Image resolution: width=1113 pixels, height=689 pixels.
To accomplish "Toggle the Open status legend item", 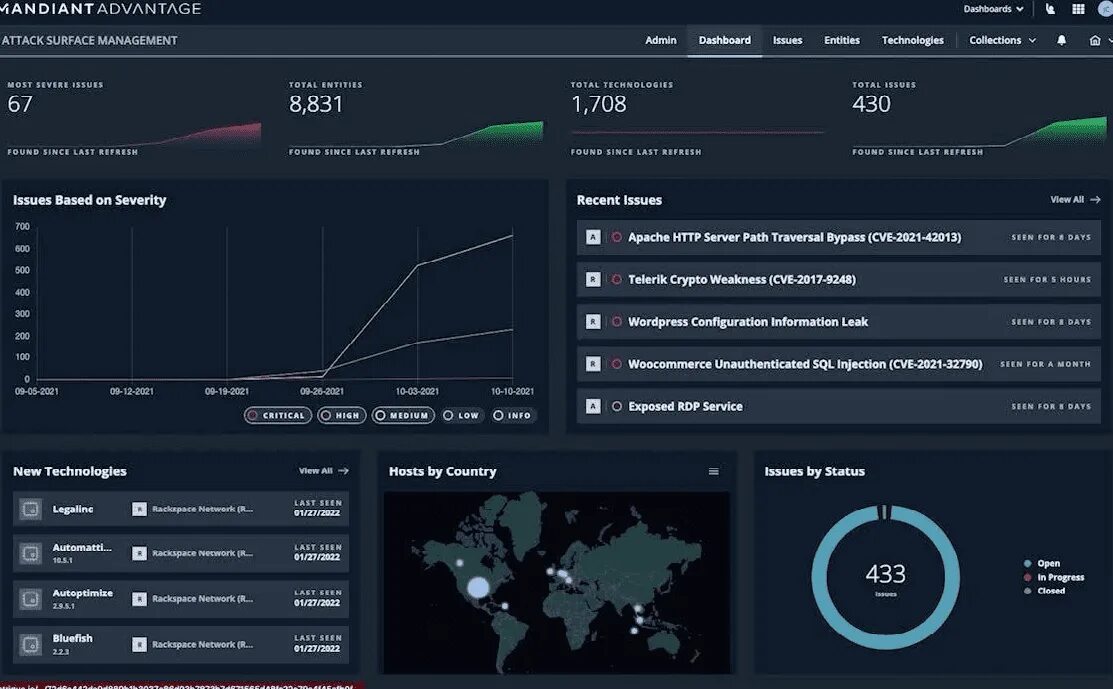I will pos(1042,563).
